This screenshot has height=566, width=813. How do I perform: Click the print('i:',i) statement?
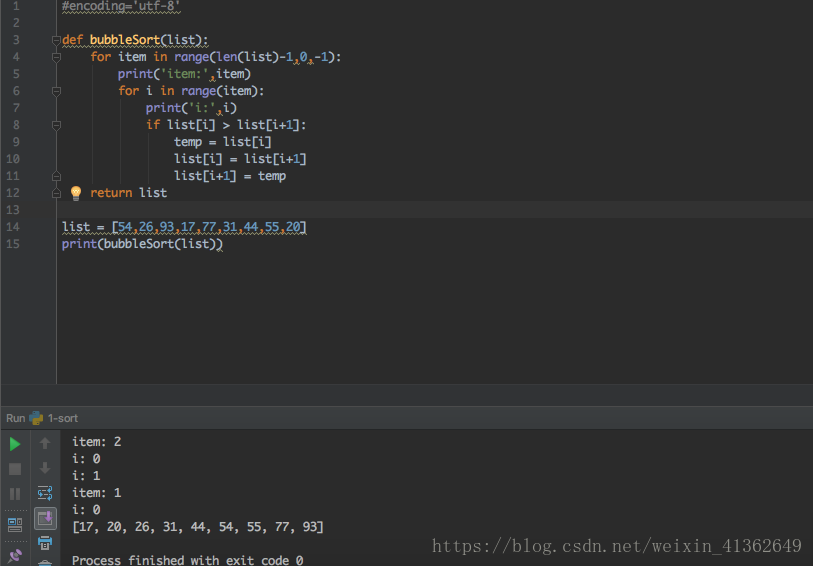(191, 108)
